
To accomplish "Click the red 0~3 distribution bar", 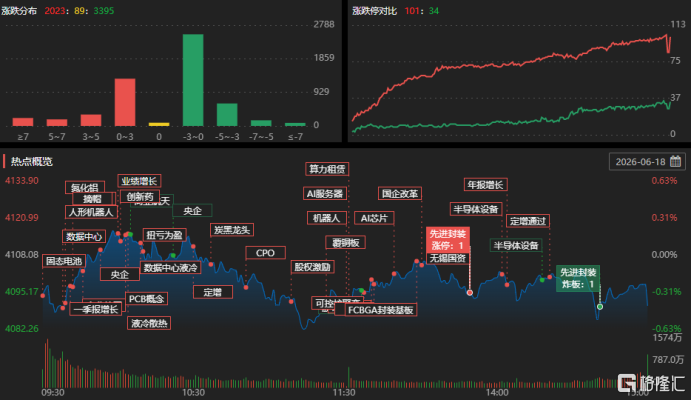I will point(125,102).
